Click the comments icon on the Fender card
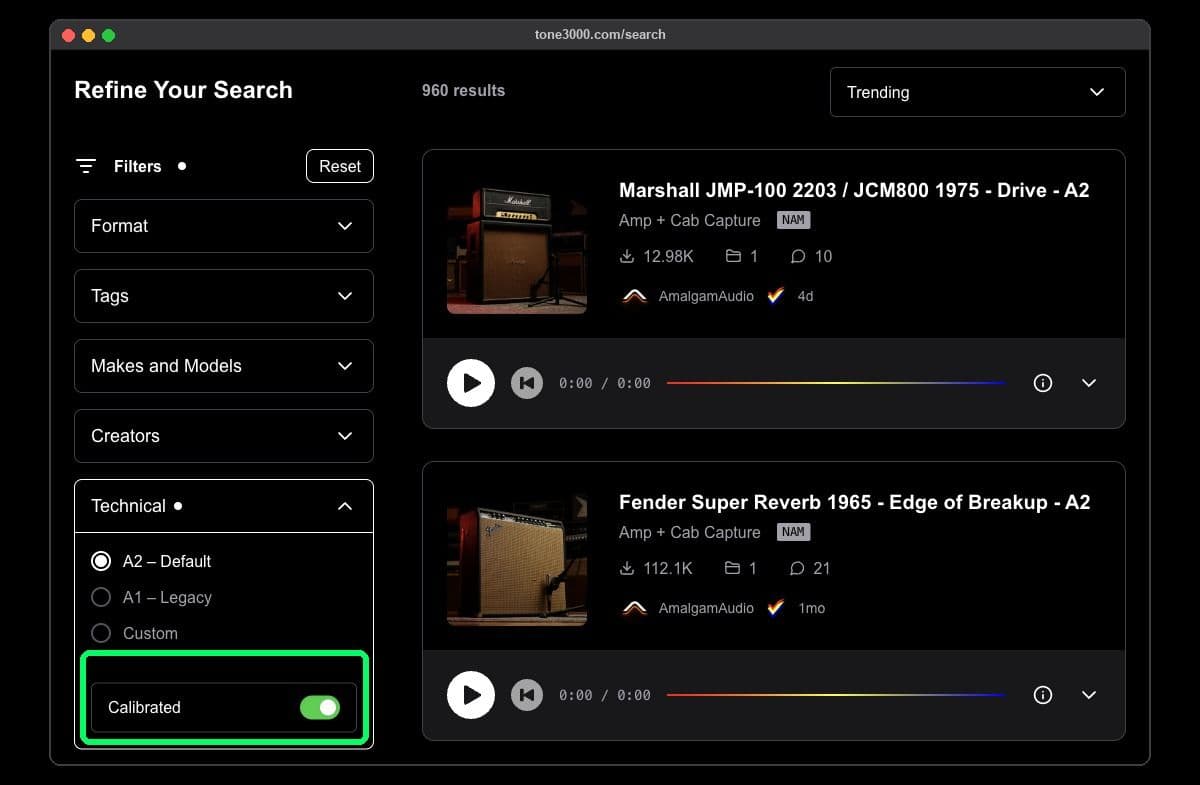Image resolution: width=1200 pixels, height=785 pixels. pos(798,569)
